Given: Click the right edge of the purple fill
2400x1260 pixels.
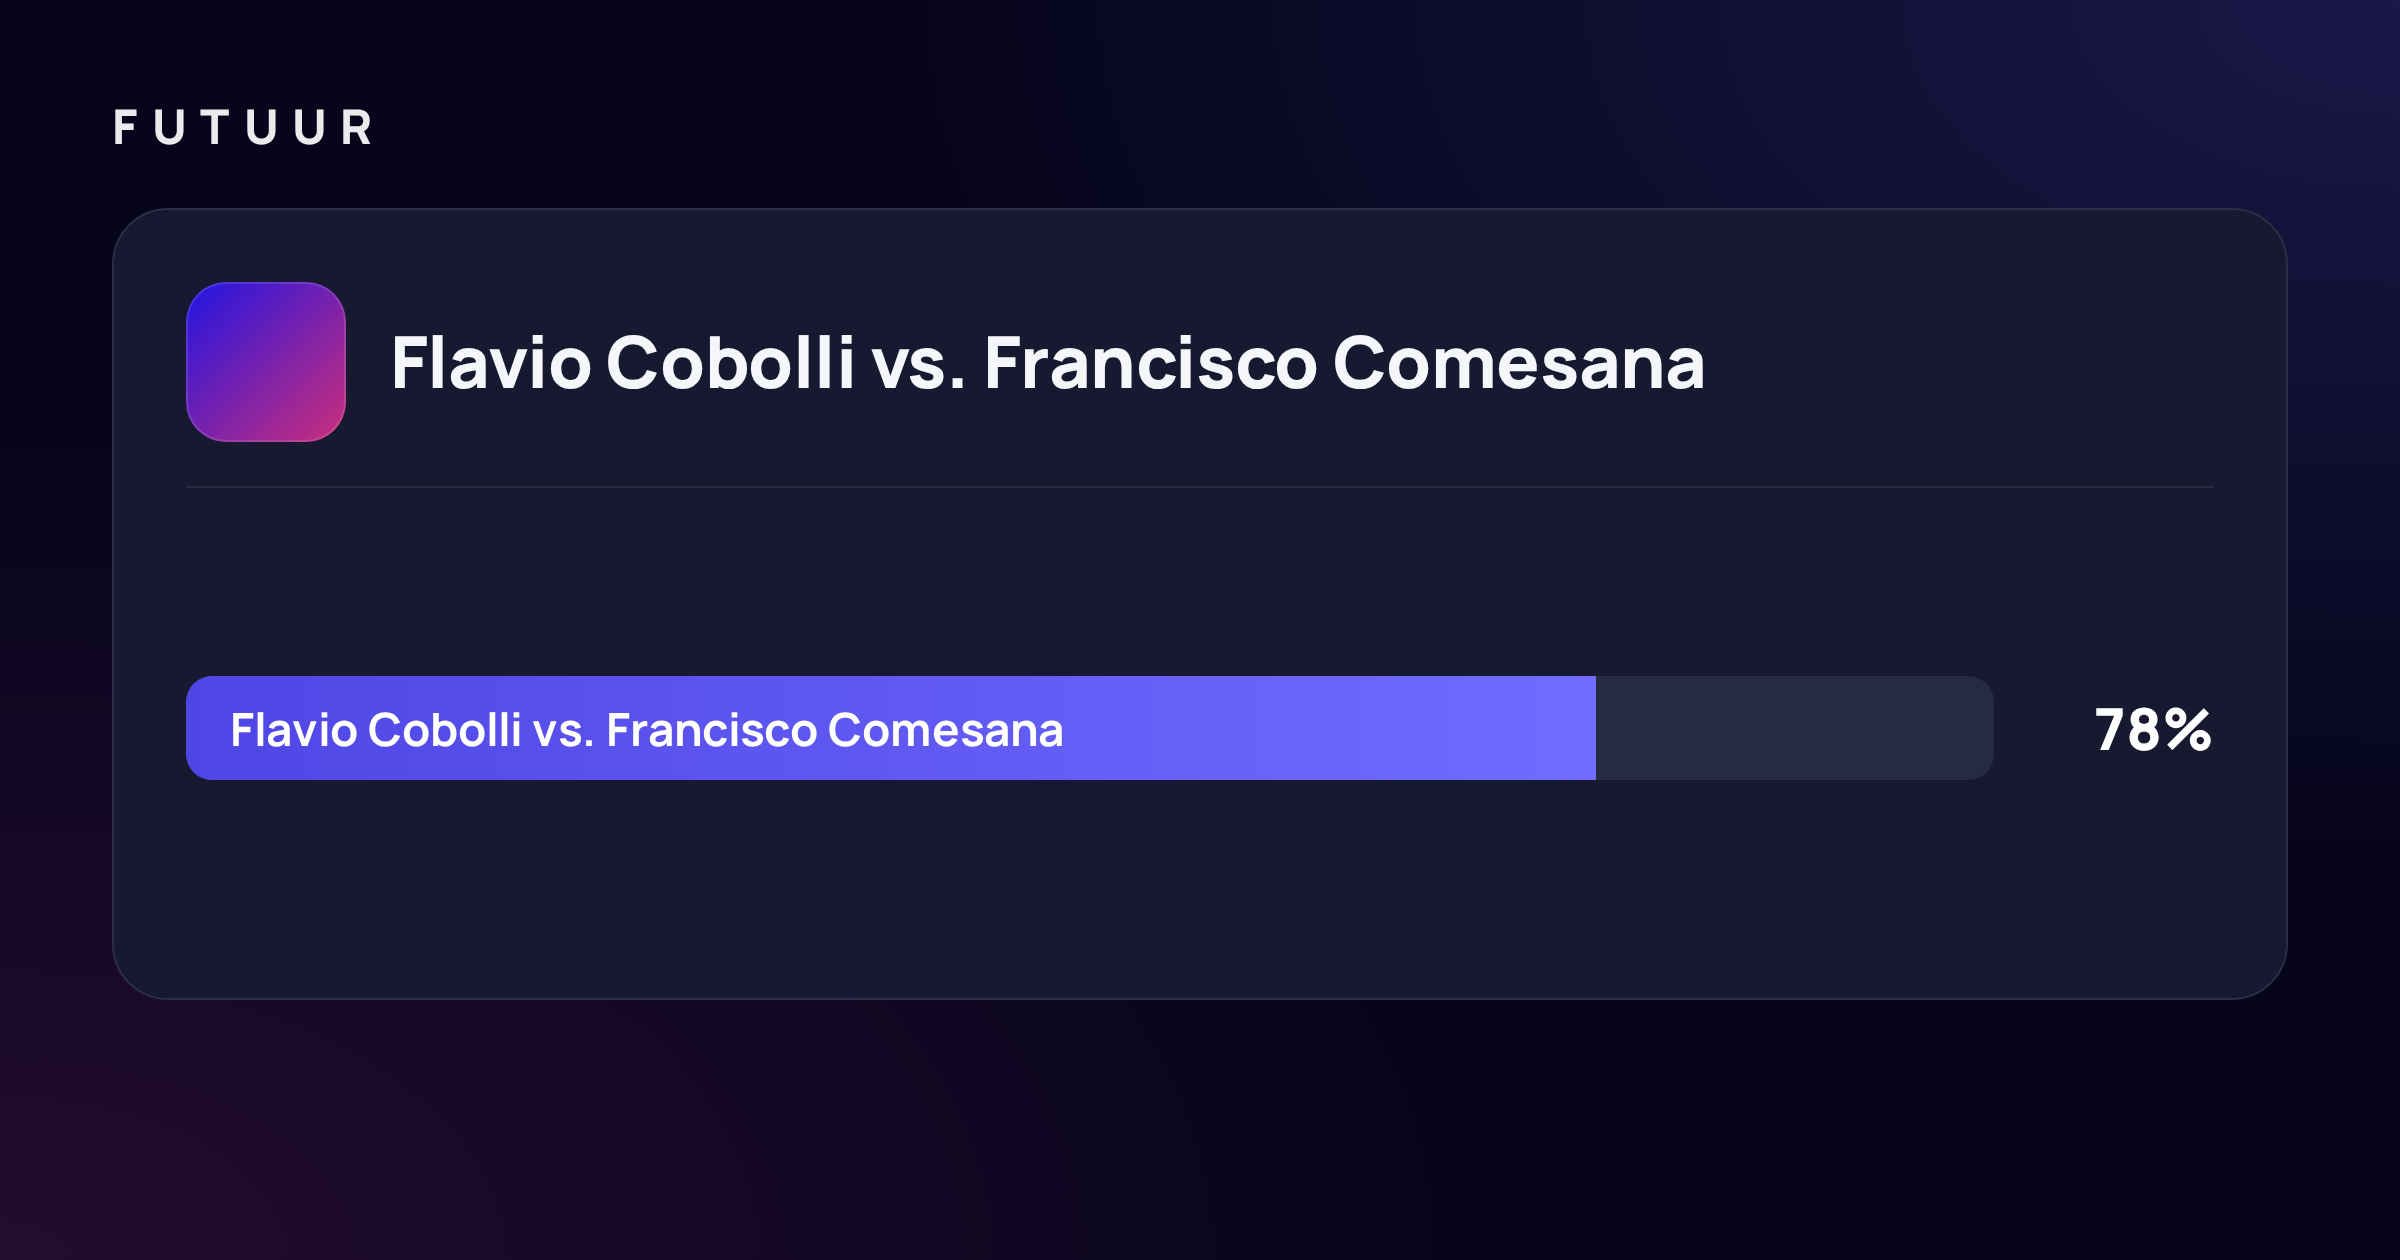Looking at the screenshot, I should coord(1592,728).
